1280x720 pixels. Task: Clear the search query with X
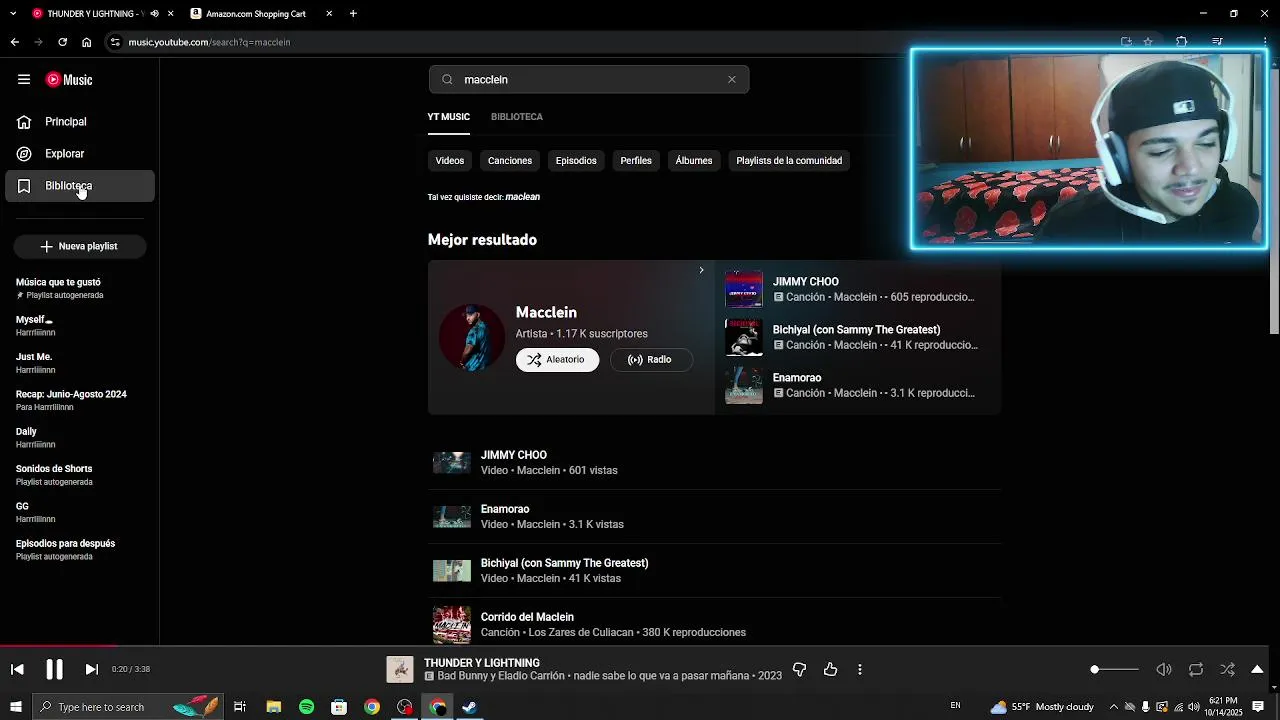point(732,80)
